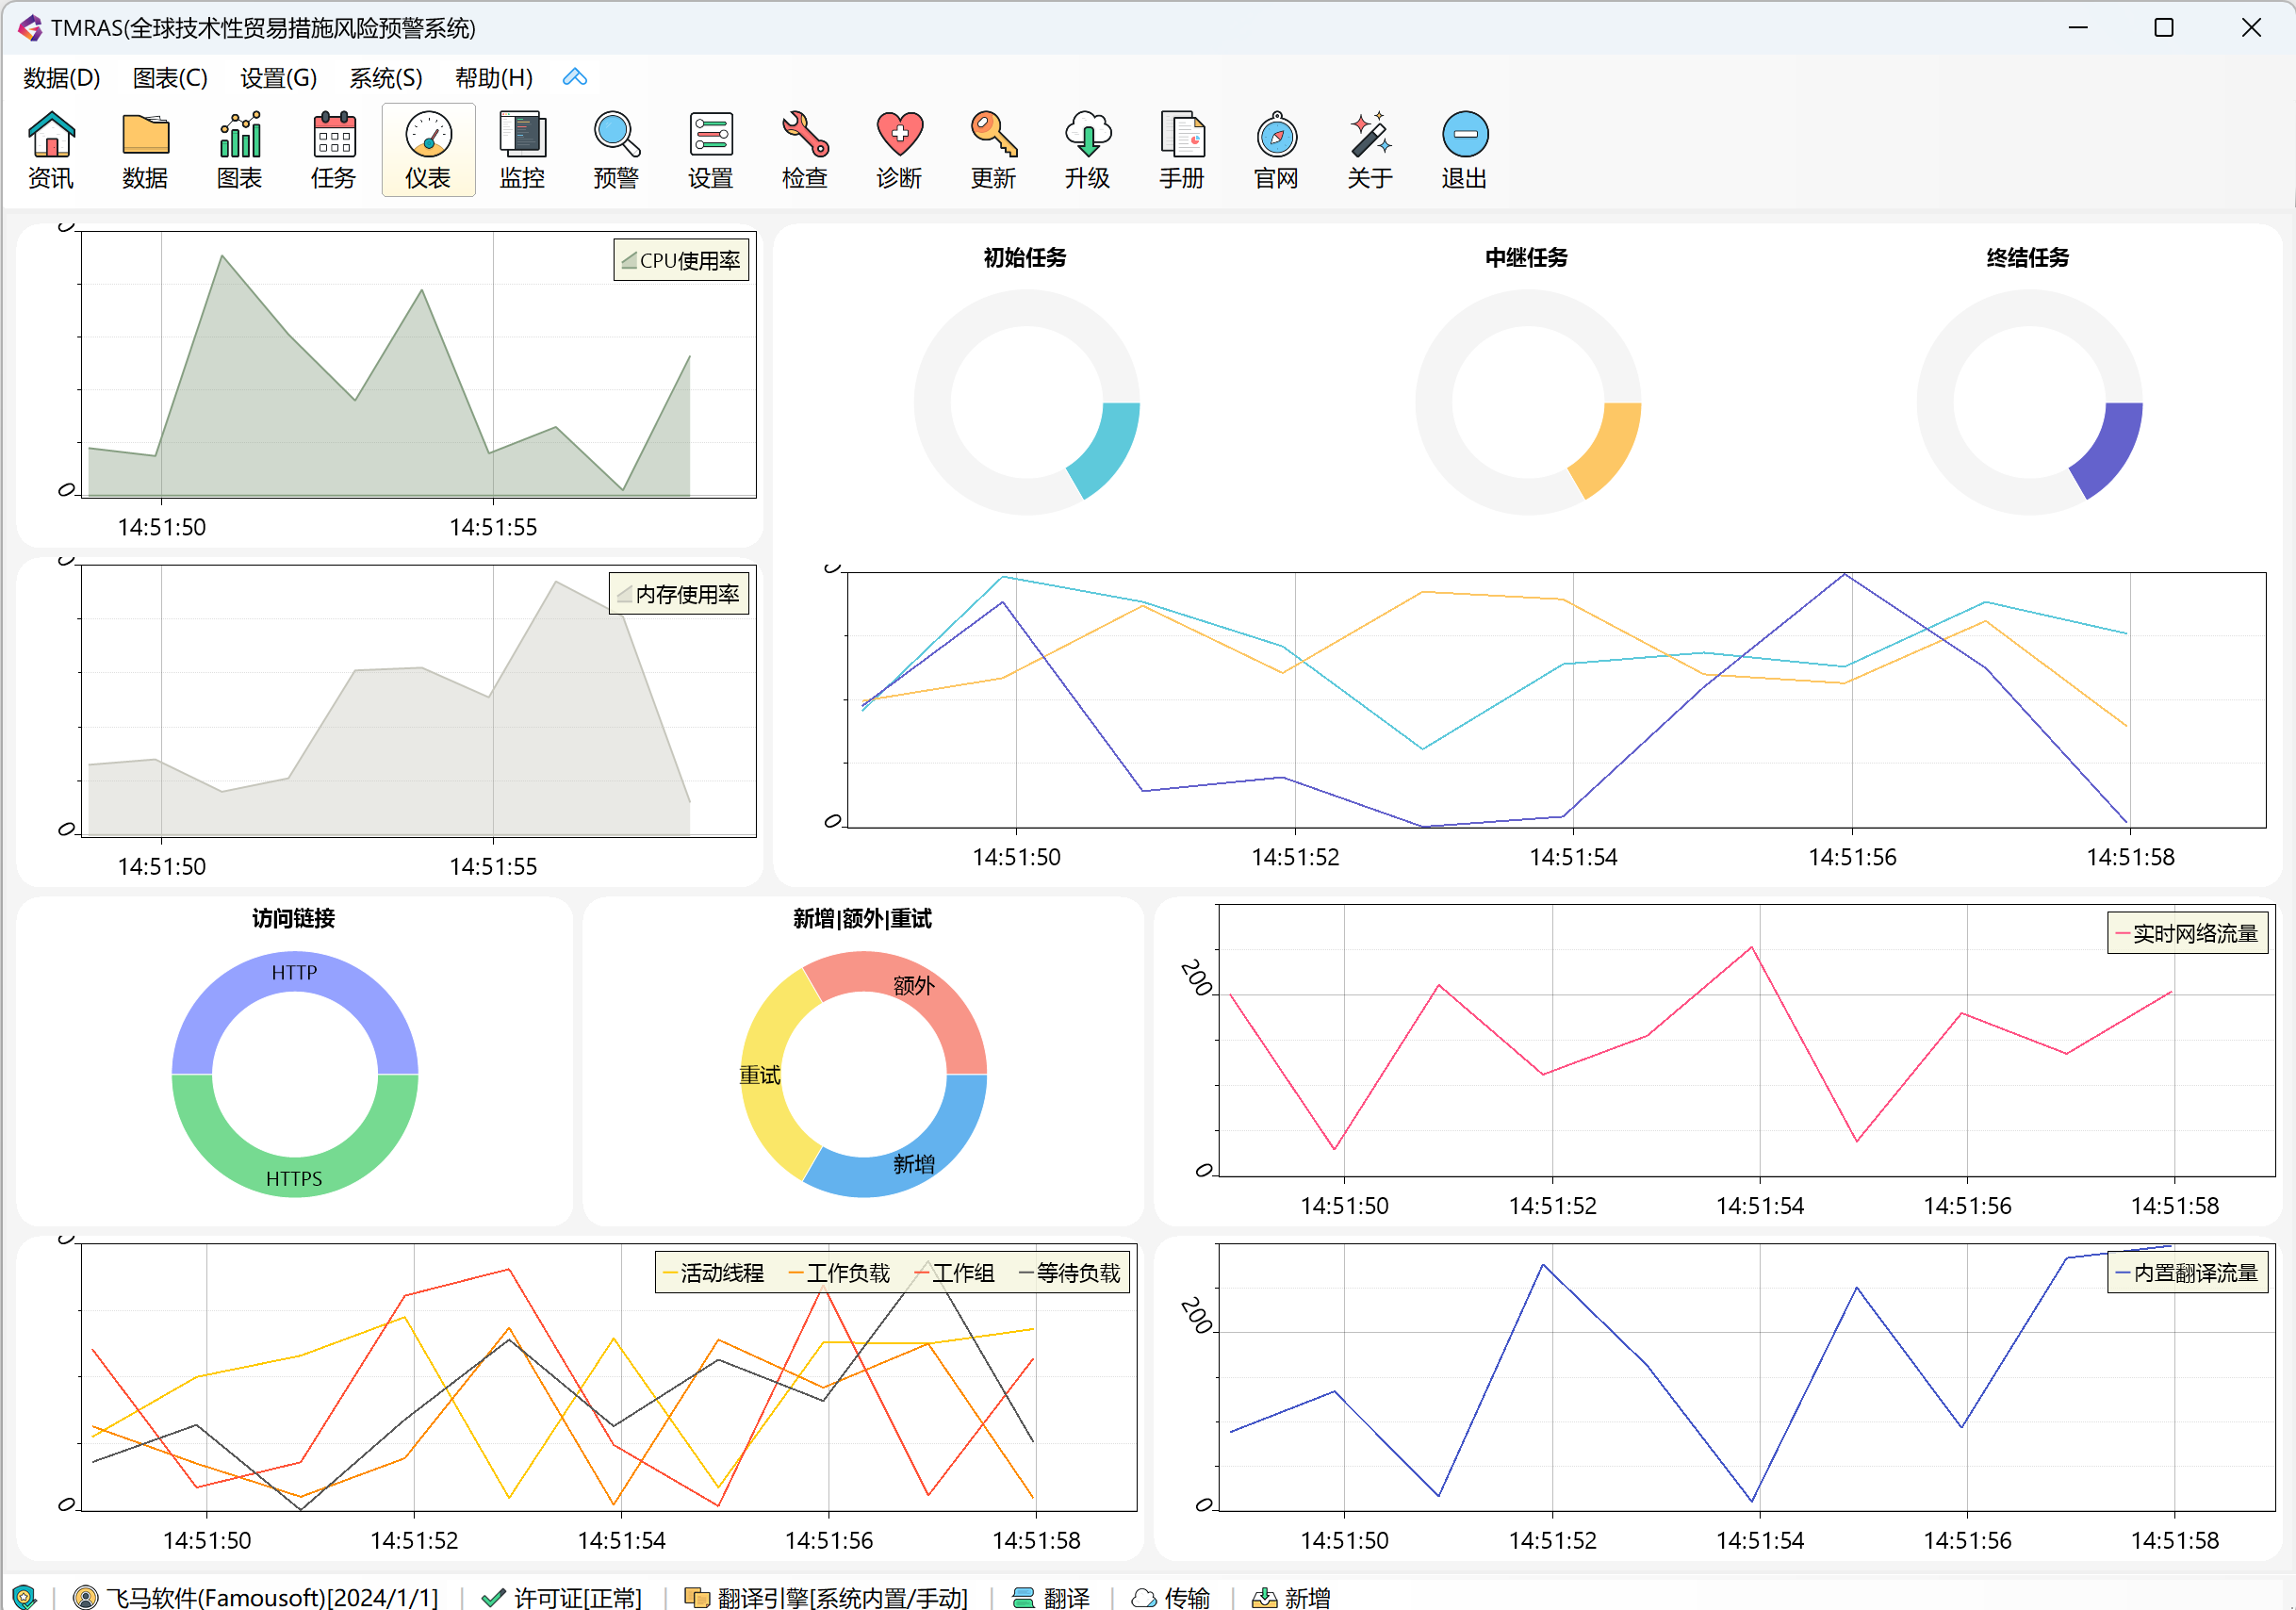
Task: Click the 等待负载 legend item
Action: point(1070,1273)
